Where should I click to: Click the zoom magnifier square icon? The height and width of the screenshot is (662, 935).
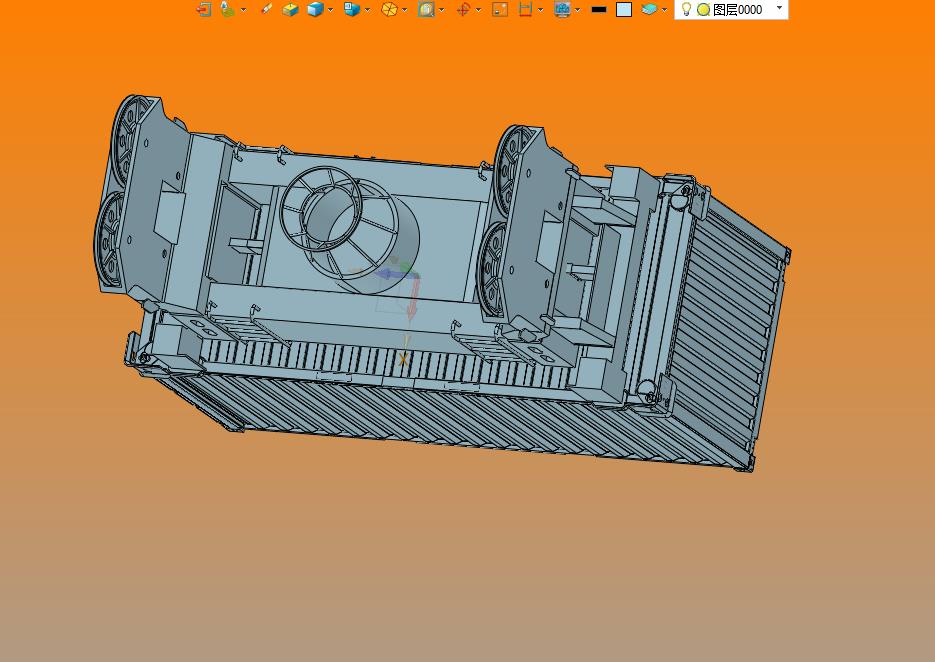click(426, 10)
